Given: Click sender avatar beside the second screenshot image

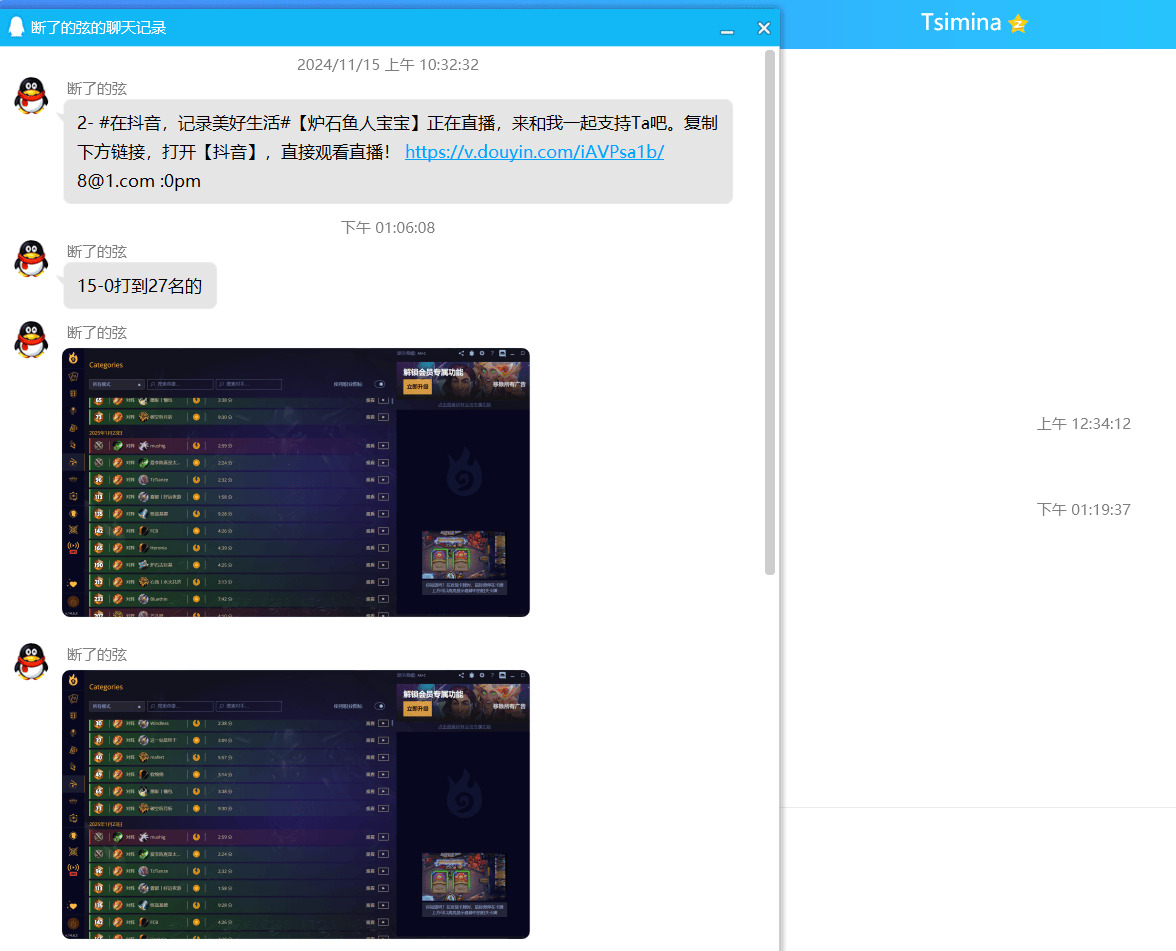Looking at the screenshot, I should point(31,662).
